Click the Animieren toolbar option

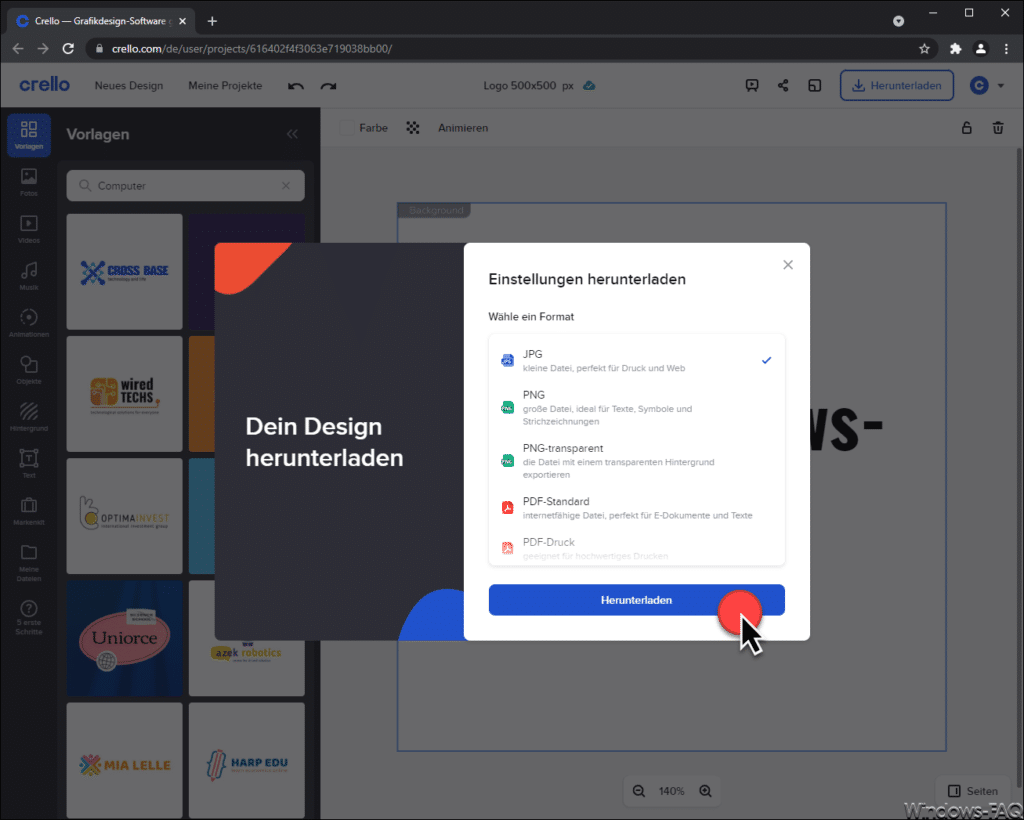463,128
